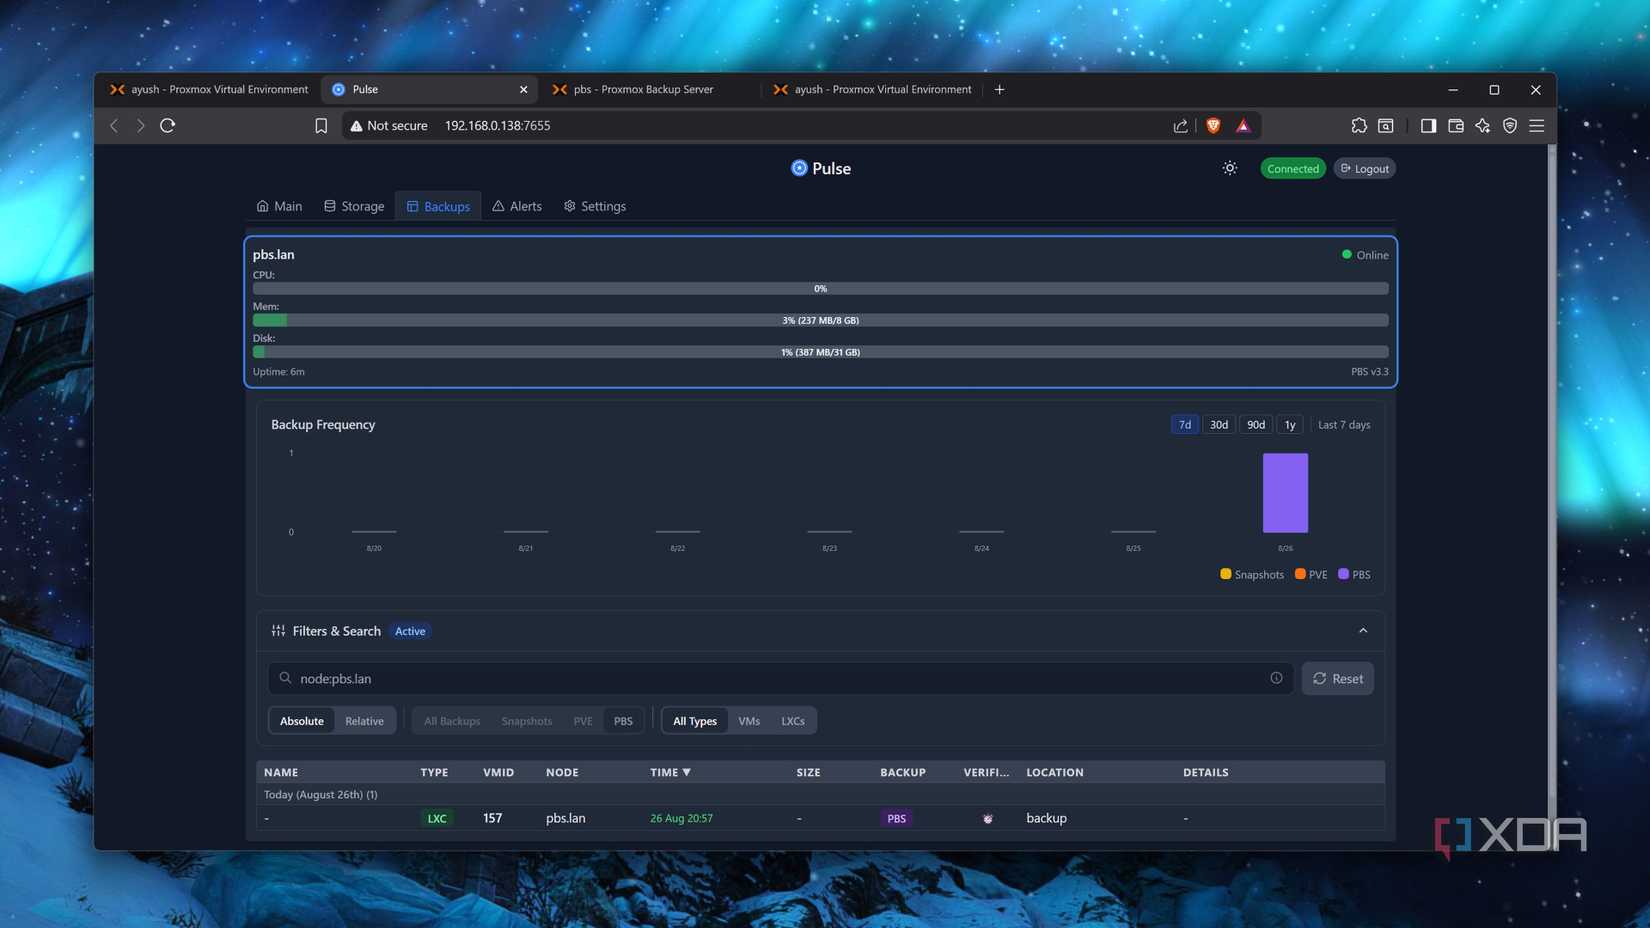The height and width of the screenshot is (928, 1650).
Task: Click the Pulse logo icon in the header
Action: coord(799,168)
